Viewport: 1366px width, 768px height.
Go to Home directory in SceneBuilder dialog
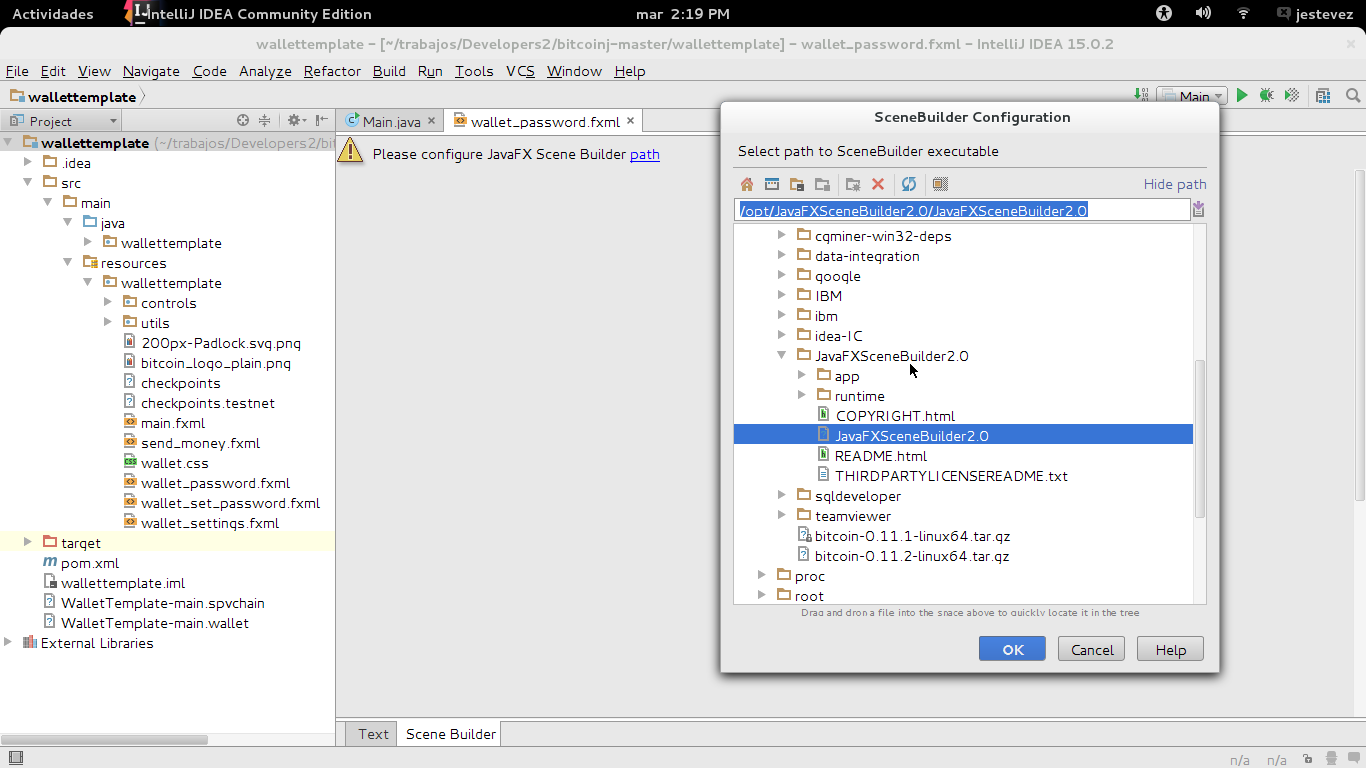click(x=747, y=184)
